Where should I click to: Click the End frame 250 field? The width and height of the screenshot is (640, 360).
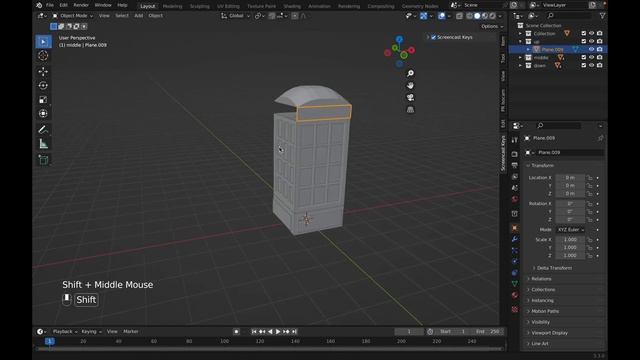point(488,331)
